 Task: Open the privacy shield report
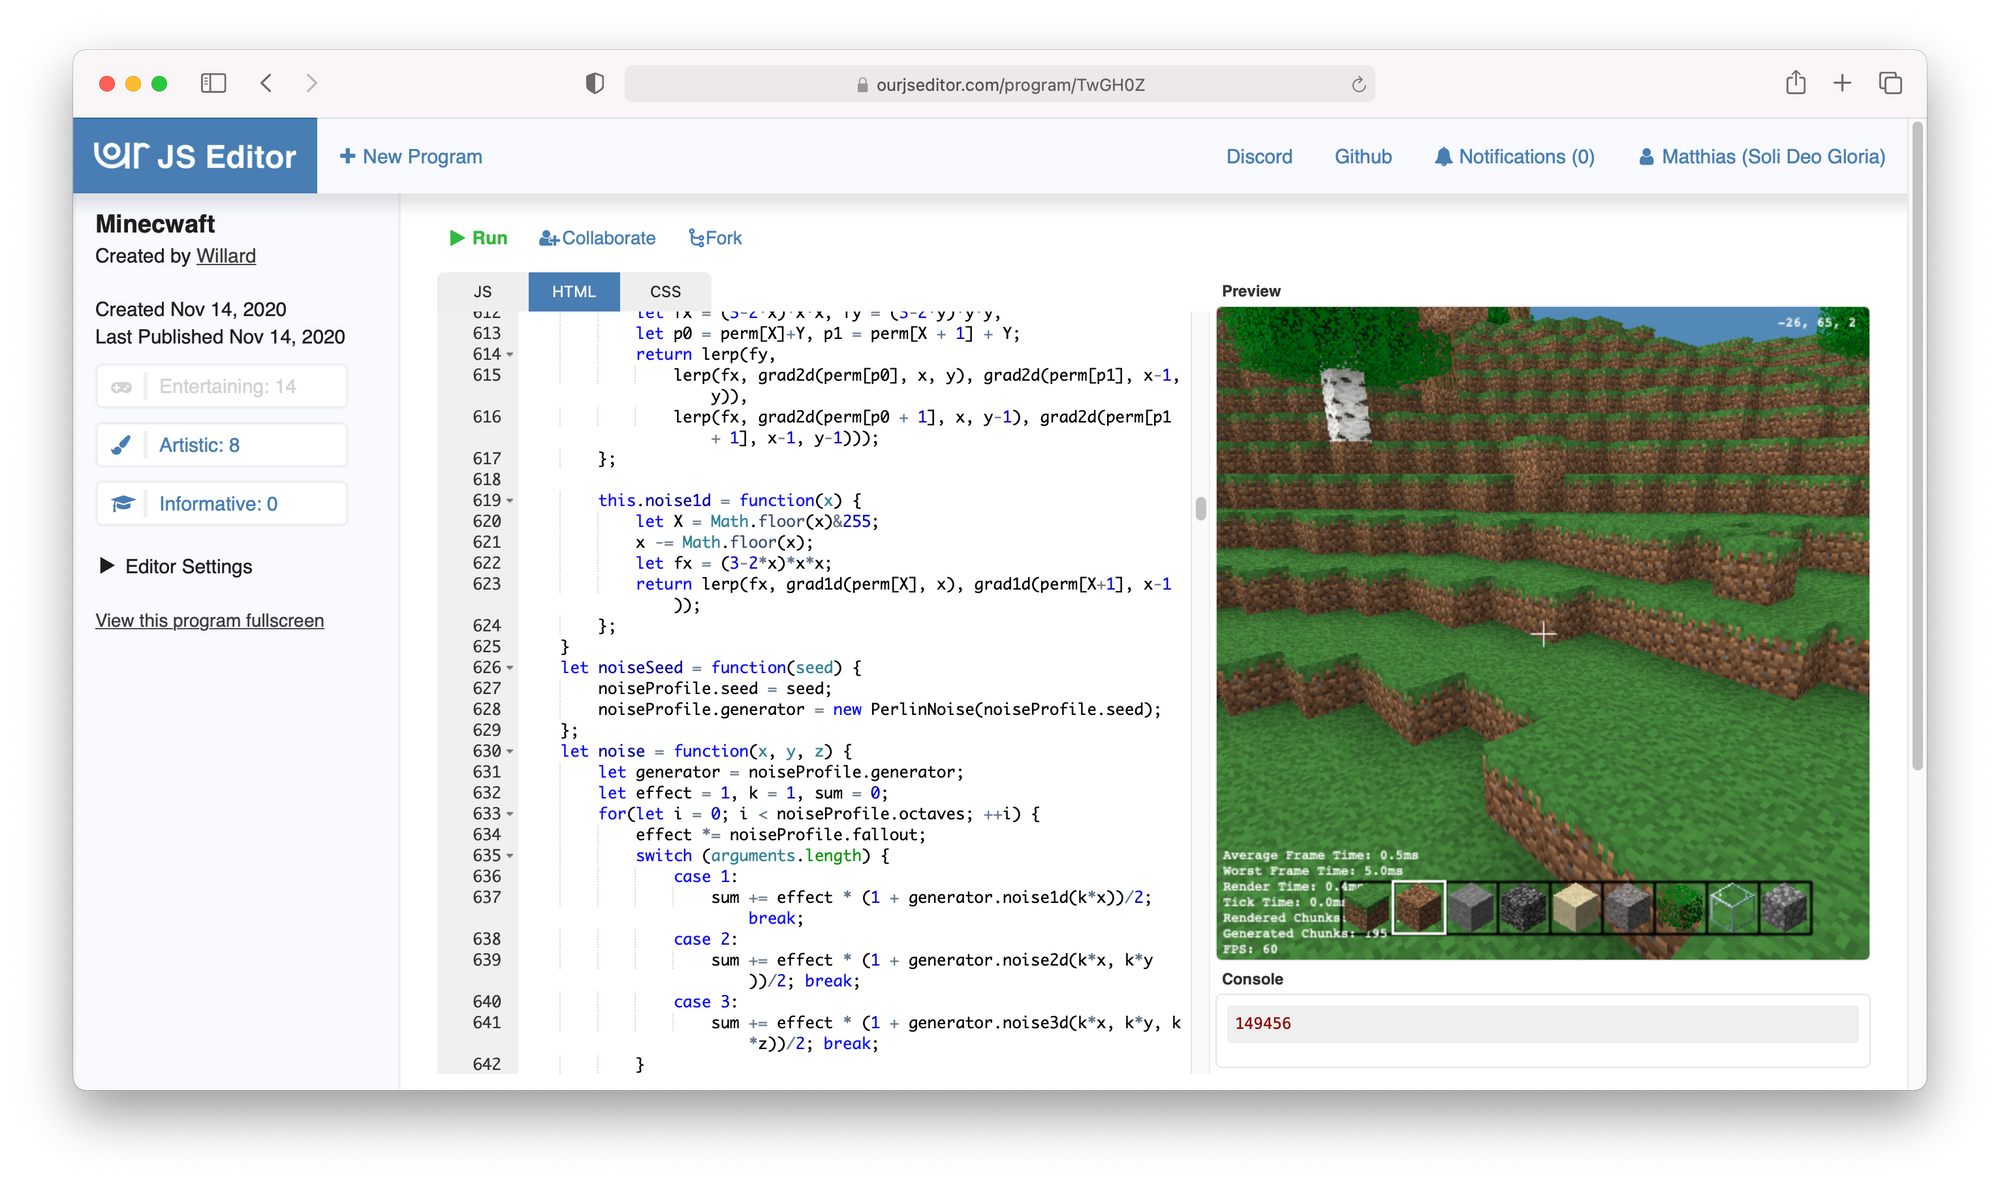pyautogui.click(x=595, y=84)
